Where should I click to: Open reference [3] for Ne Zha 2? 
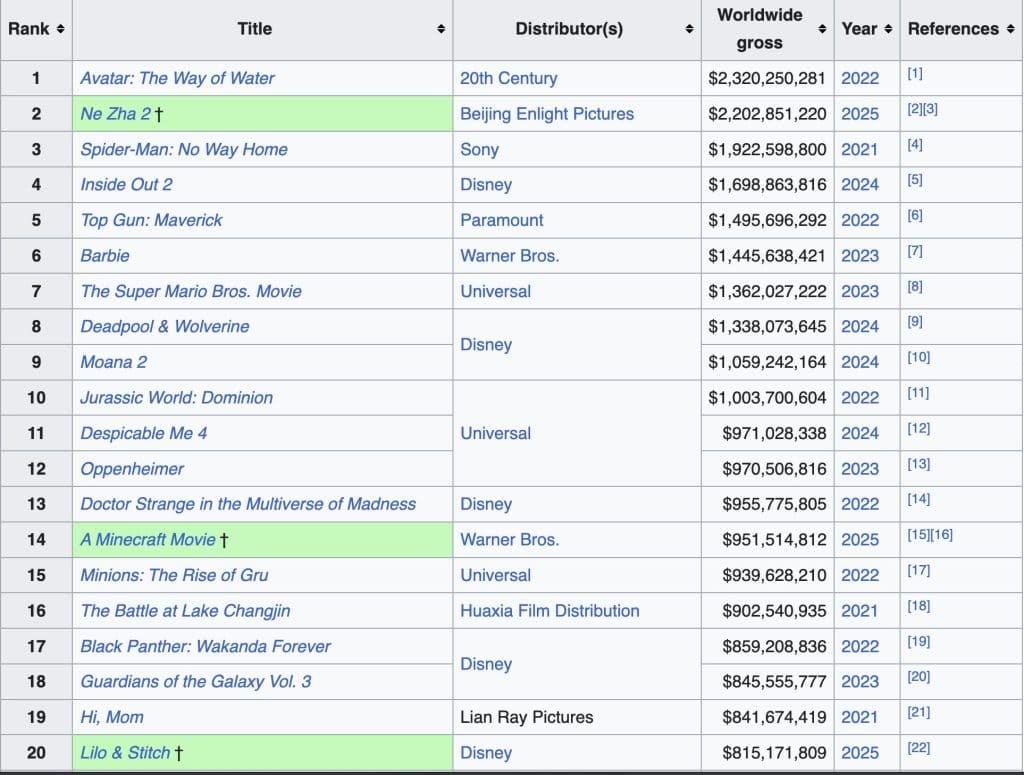coord(930,109)
